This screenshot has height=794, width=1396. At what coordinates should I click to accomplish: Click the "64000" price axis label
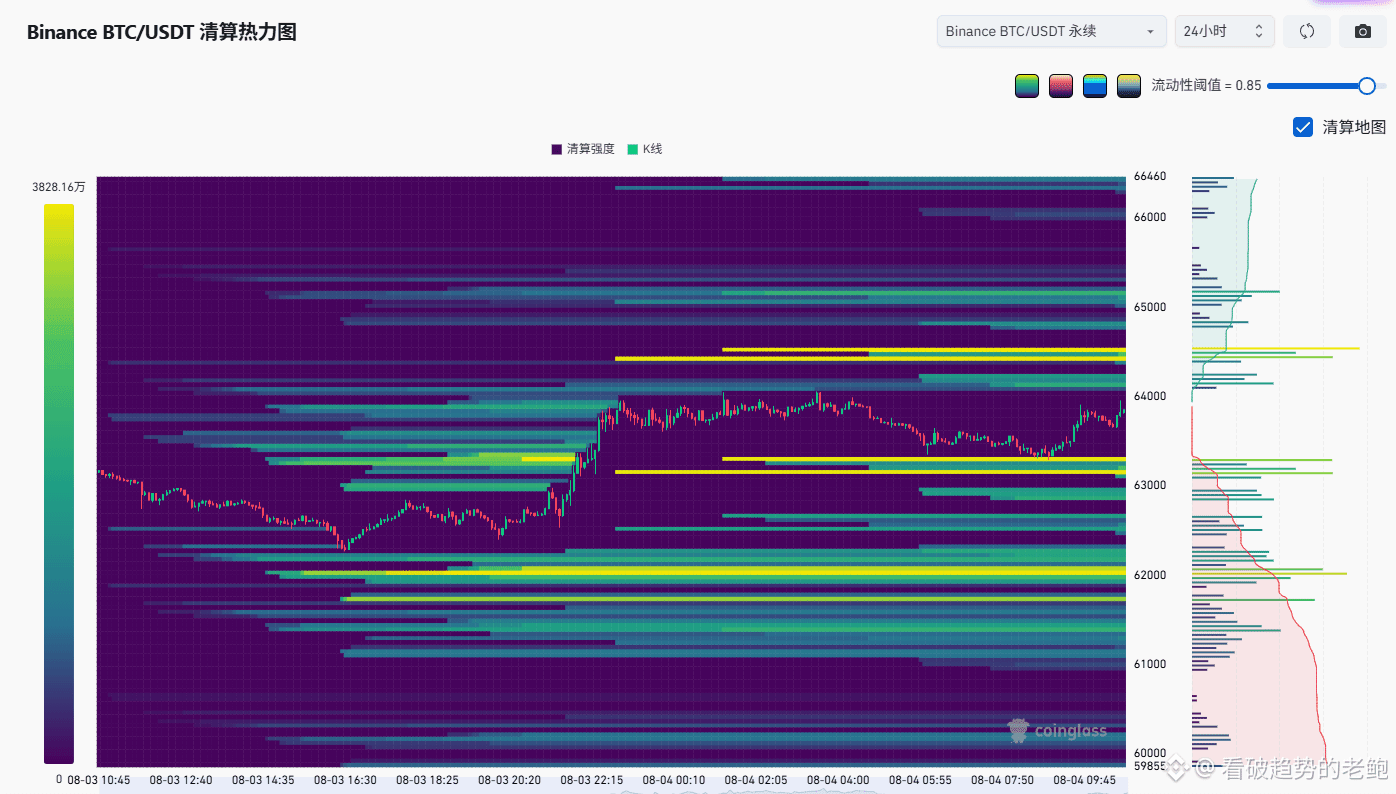tap(1150, 396)
